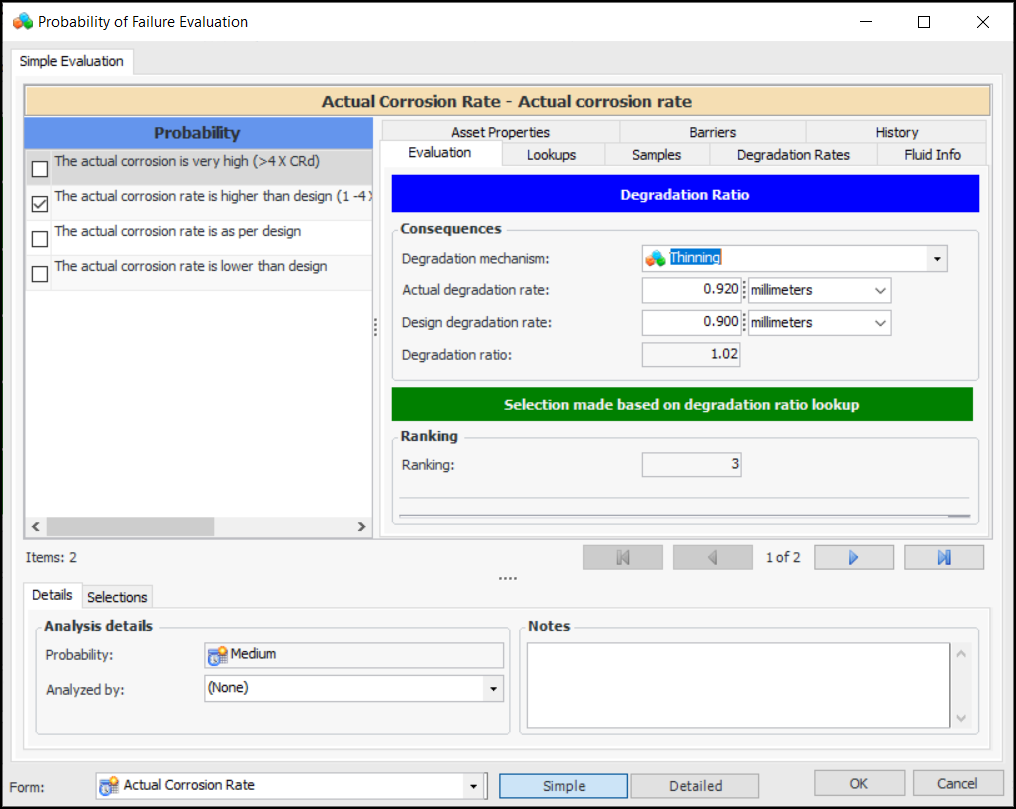The height and width of the screenshot is (809, 1016).
Task: Click the Medium probability icon
Action: click(218, 655)
